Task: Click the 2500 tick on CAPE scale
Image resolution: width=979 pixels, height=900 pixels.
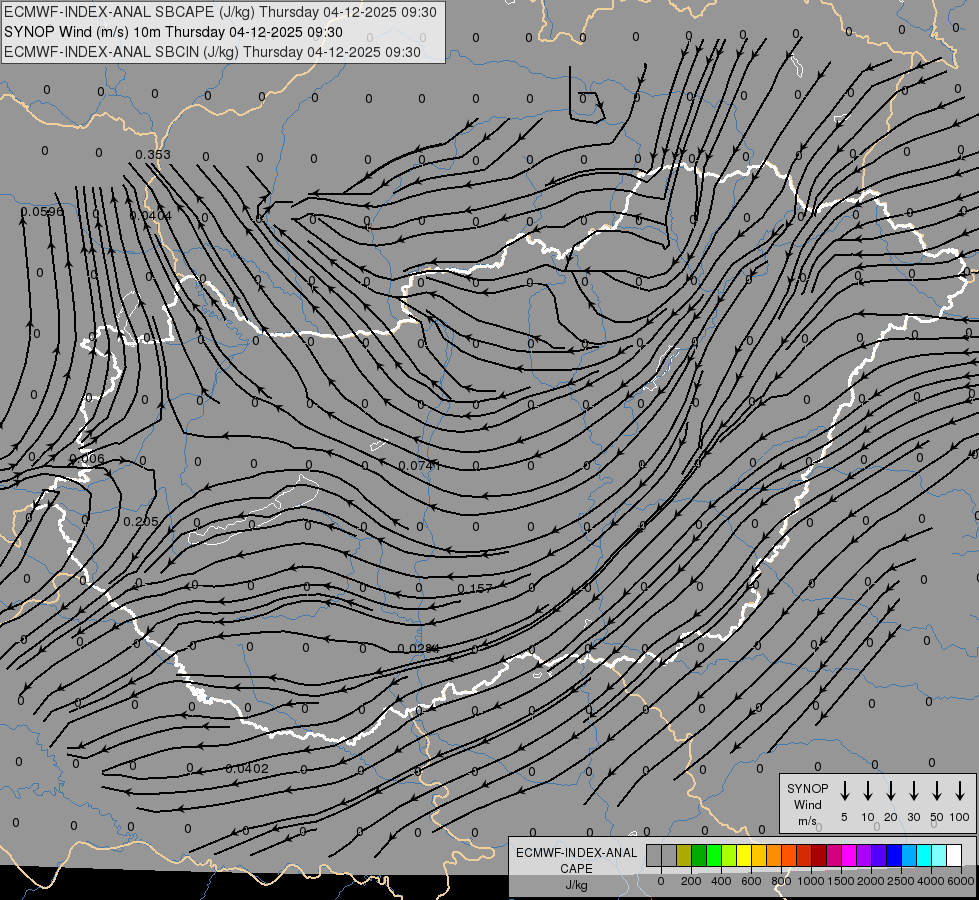Action: click(x=901, y=881)
